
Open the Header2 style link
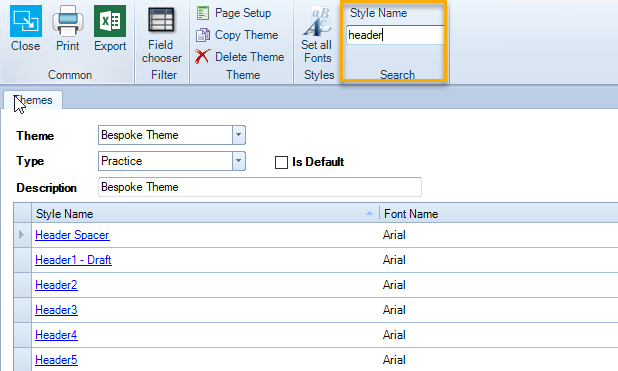click(56, 285)
